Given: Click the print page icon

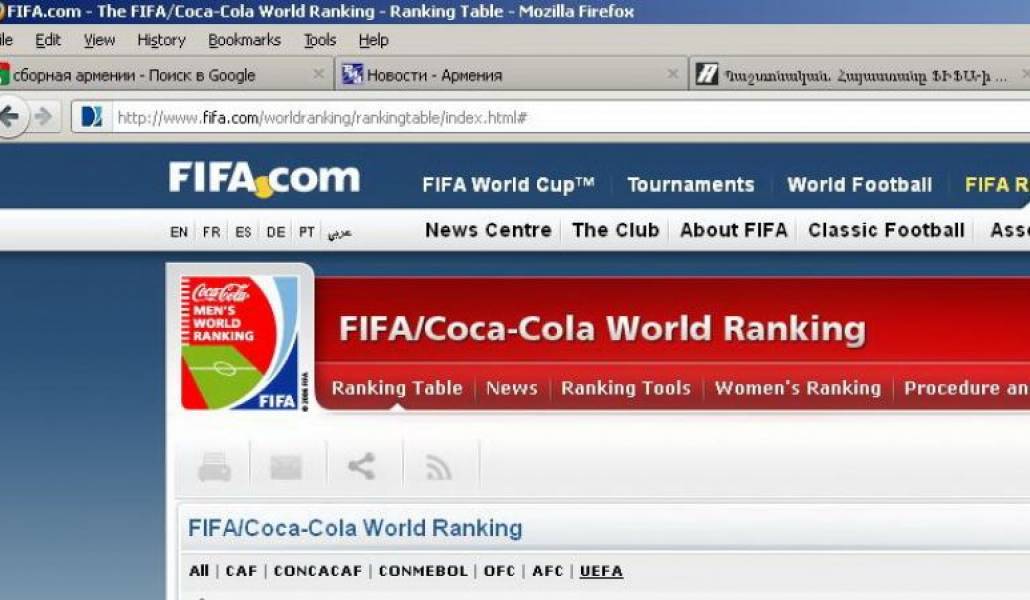Looking at the screenshot, I should pos(214,466).
